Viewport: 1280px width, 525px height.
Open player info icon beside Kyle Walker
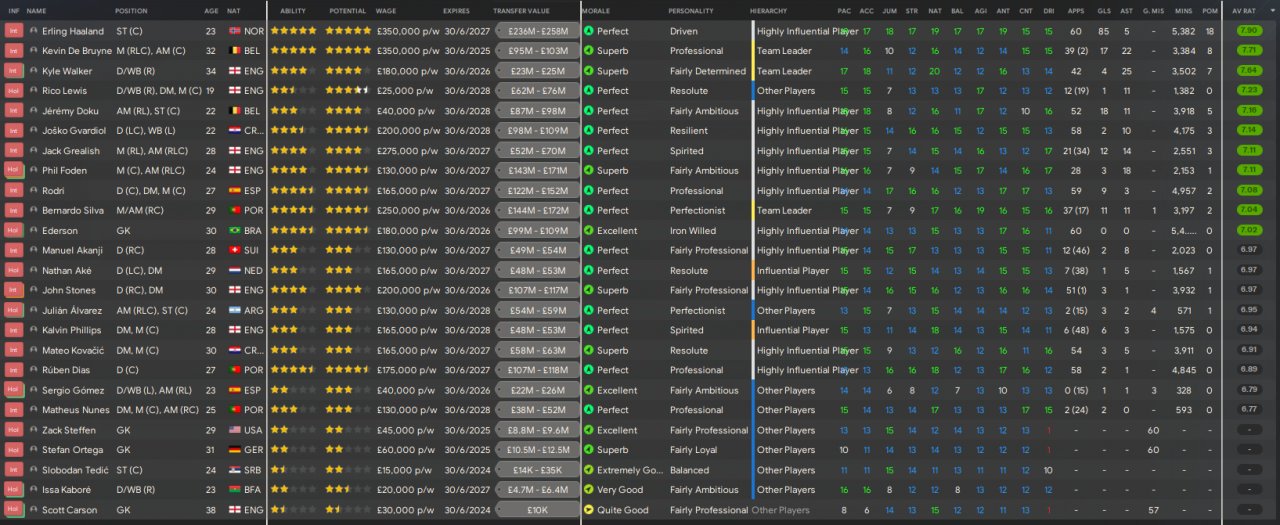34,71
